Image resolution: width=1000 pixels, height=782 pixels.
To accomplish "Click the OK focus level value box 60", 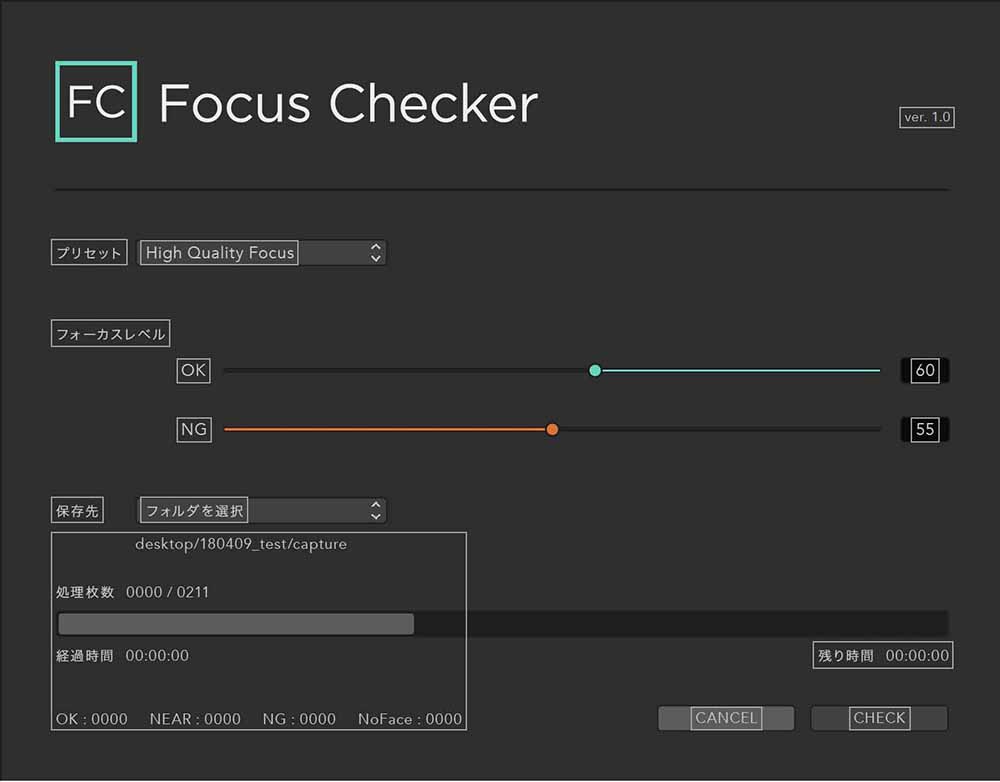I will tap(925, 370).
